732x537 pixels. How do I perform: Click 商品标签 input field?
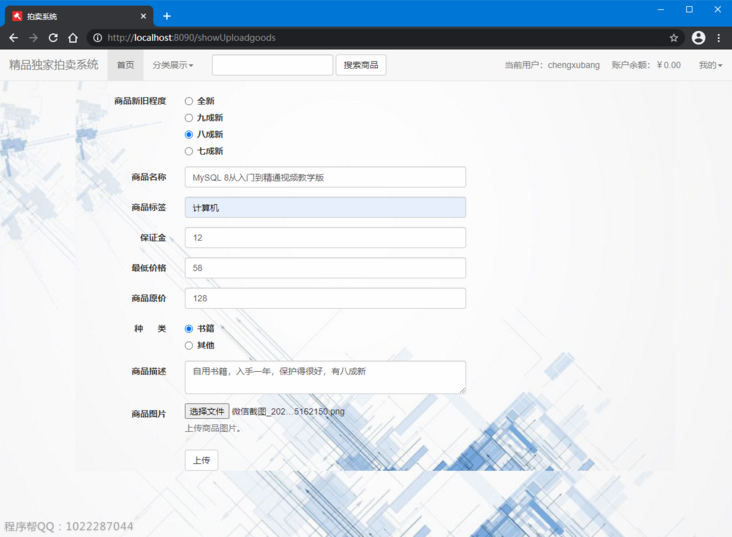point(325,207)
